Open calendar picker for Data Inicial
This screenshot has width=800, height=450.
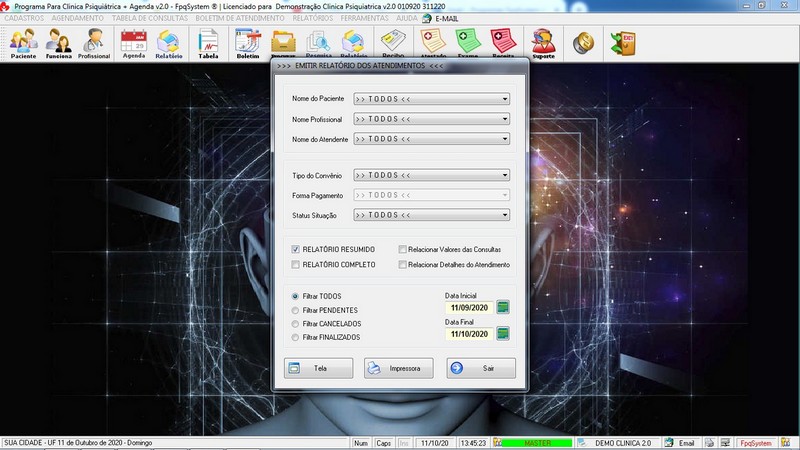click(503, 307)
